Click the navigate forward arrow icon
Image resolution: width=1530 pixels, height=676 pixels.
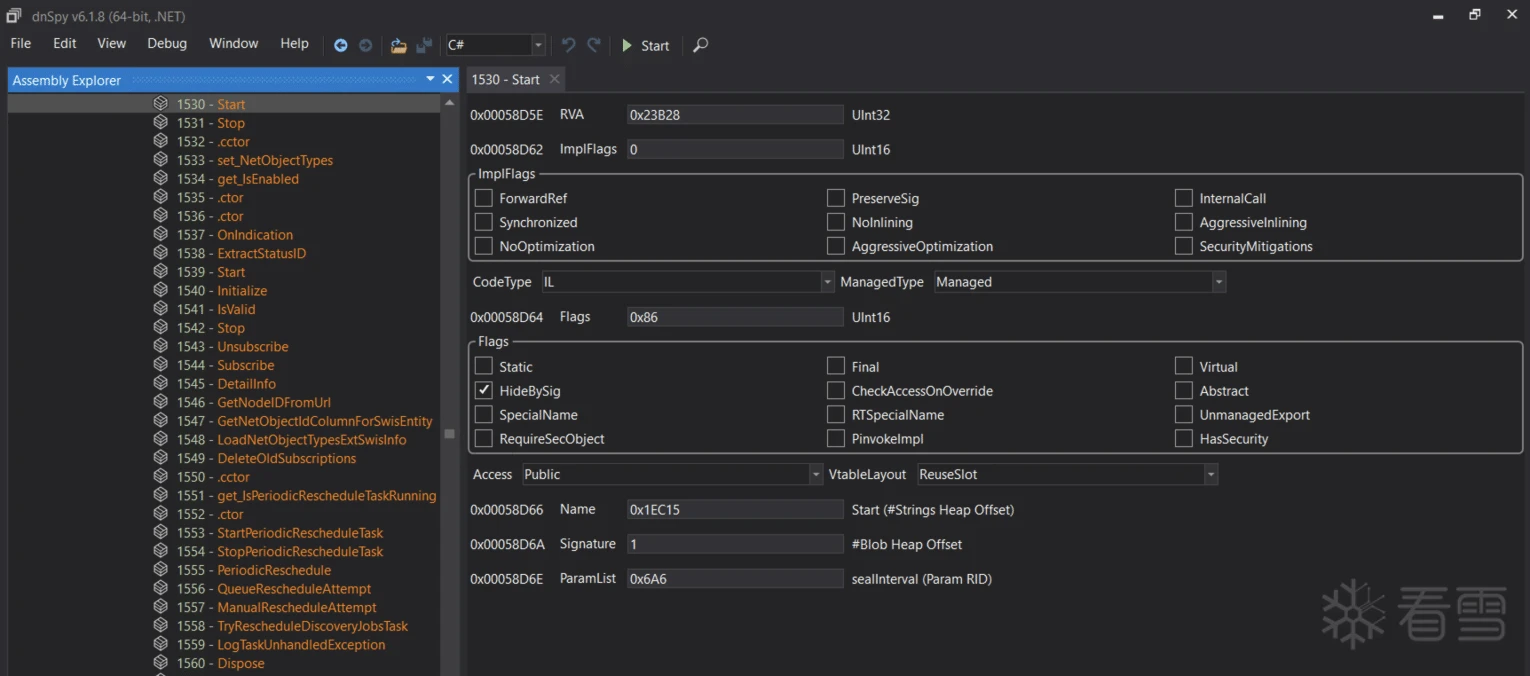(x=366, y=45)
